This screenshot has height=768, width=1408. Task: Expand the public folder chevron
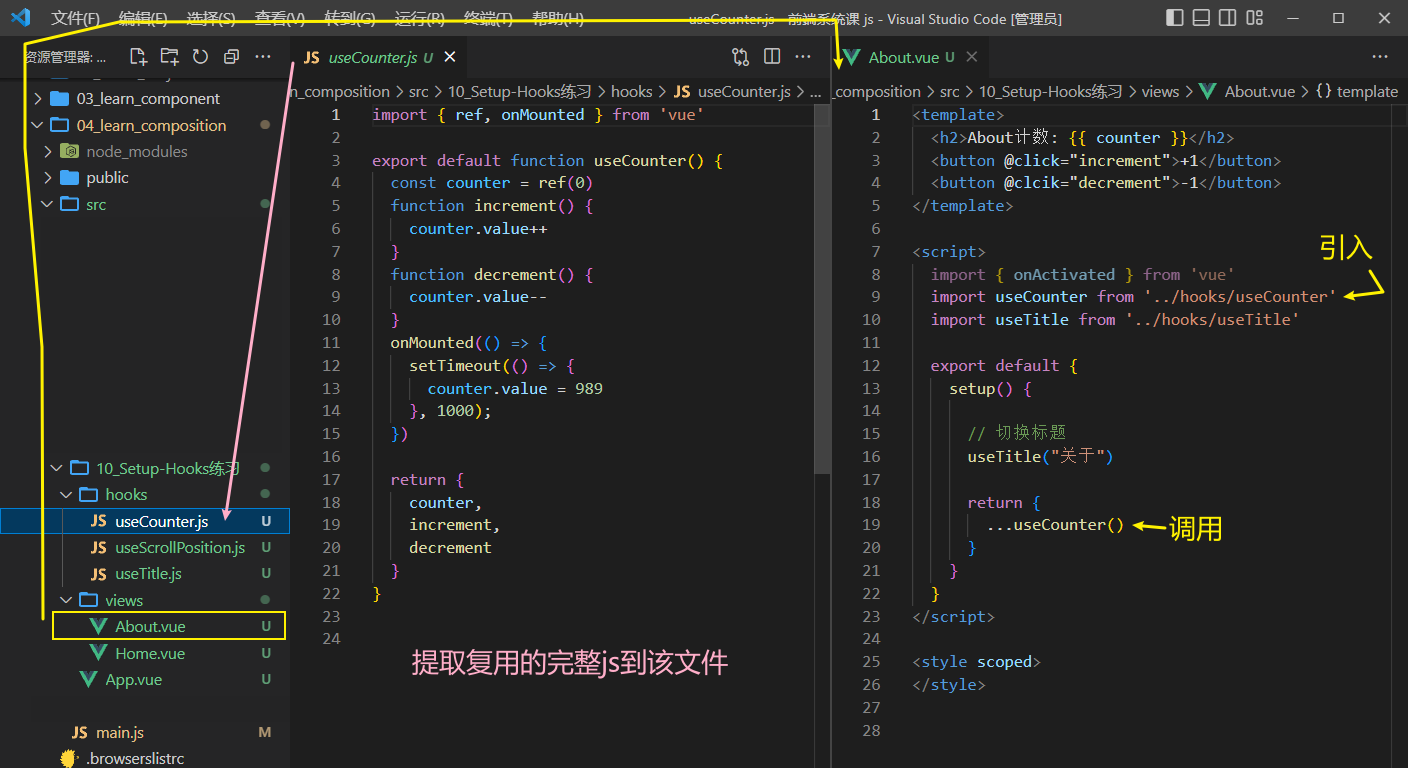tap(47, 178)
